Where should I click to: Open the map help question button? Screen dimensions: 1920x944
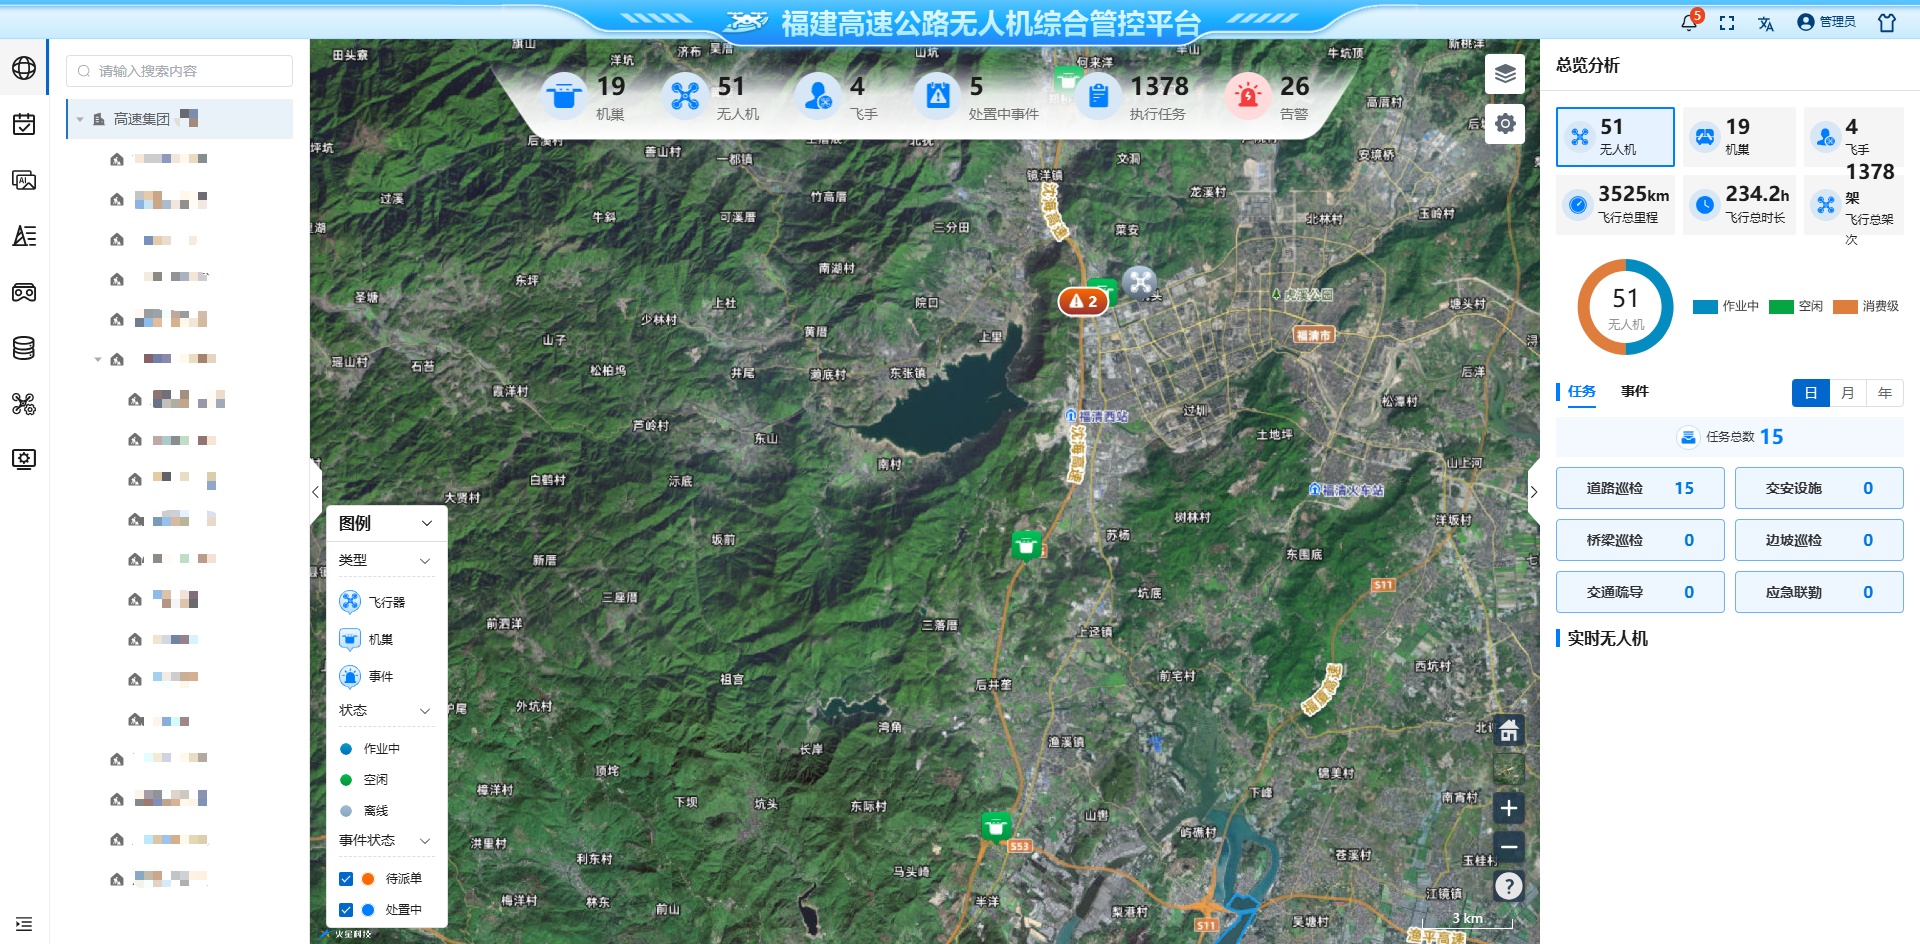(x=1509, y=886)
